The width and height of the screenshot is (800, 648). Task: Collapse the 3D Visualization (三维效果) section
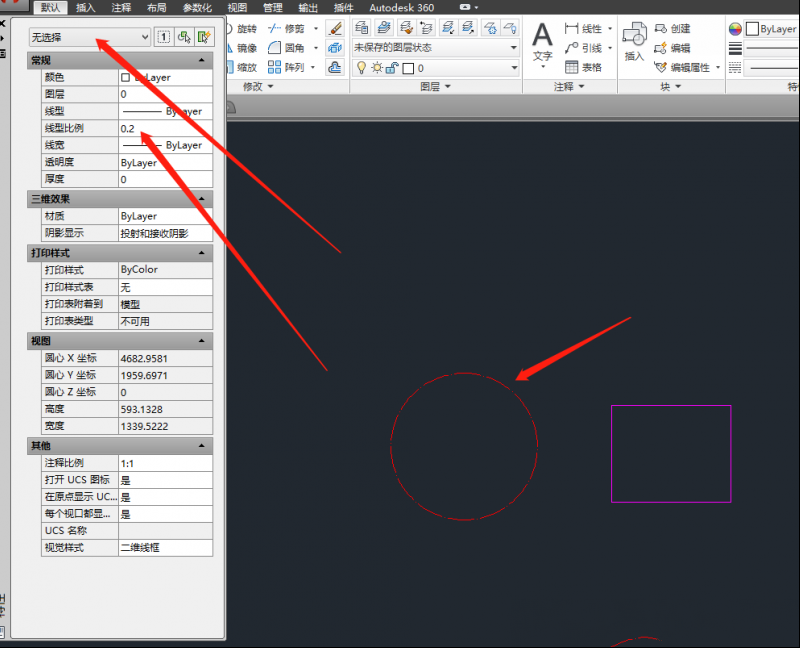tap(202, 198)
